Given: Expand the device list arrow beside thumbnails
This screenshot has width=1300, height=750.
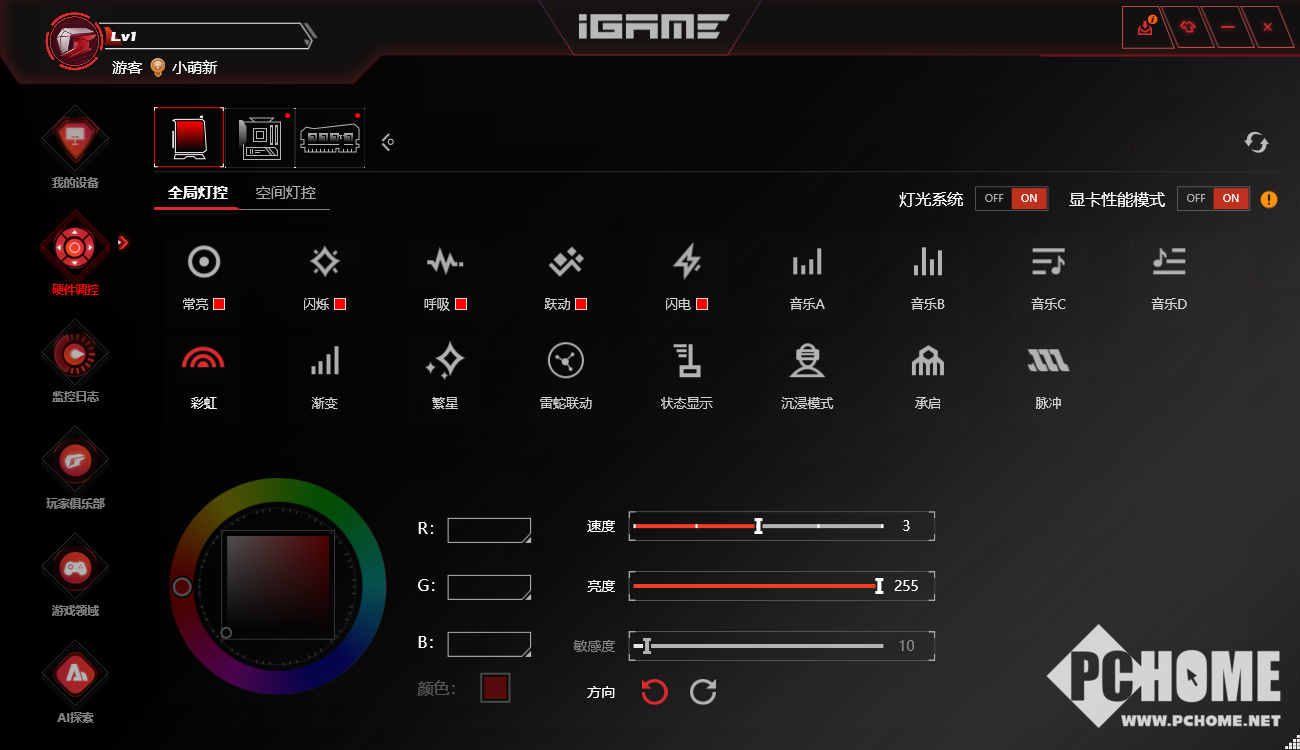Looking at the screenshot, I should (x=388, y=143).
